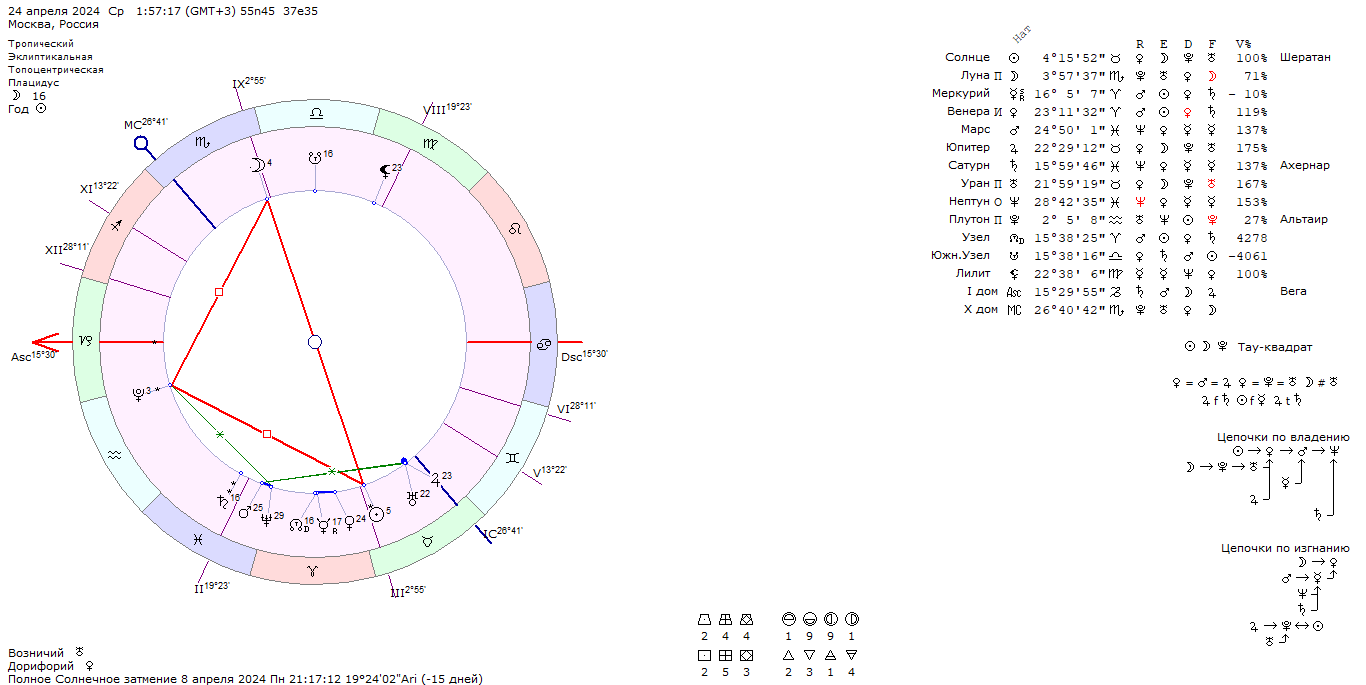The width and height of the screenshot is (1366, 685).
Task: Click the value 175% in Jupiter's row
Action: (x=1251, y=147)
